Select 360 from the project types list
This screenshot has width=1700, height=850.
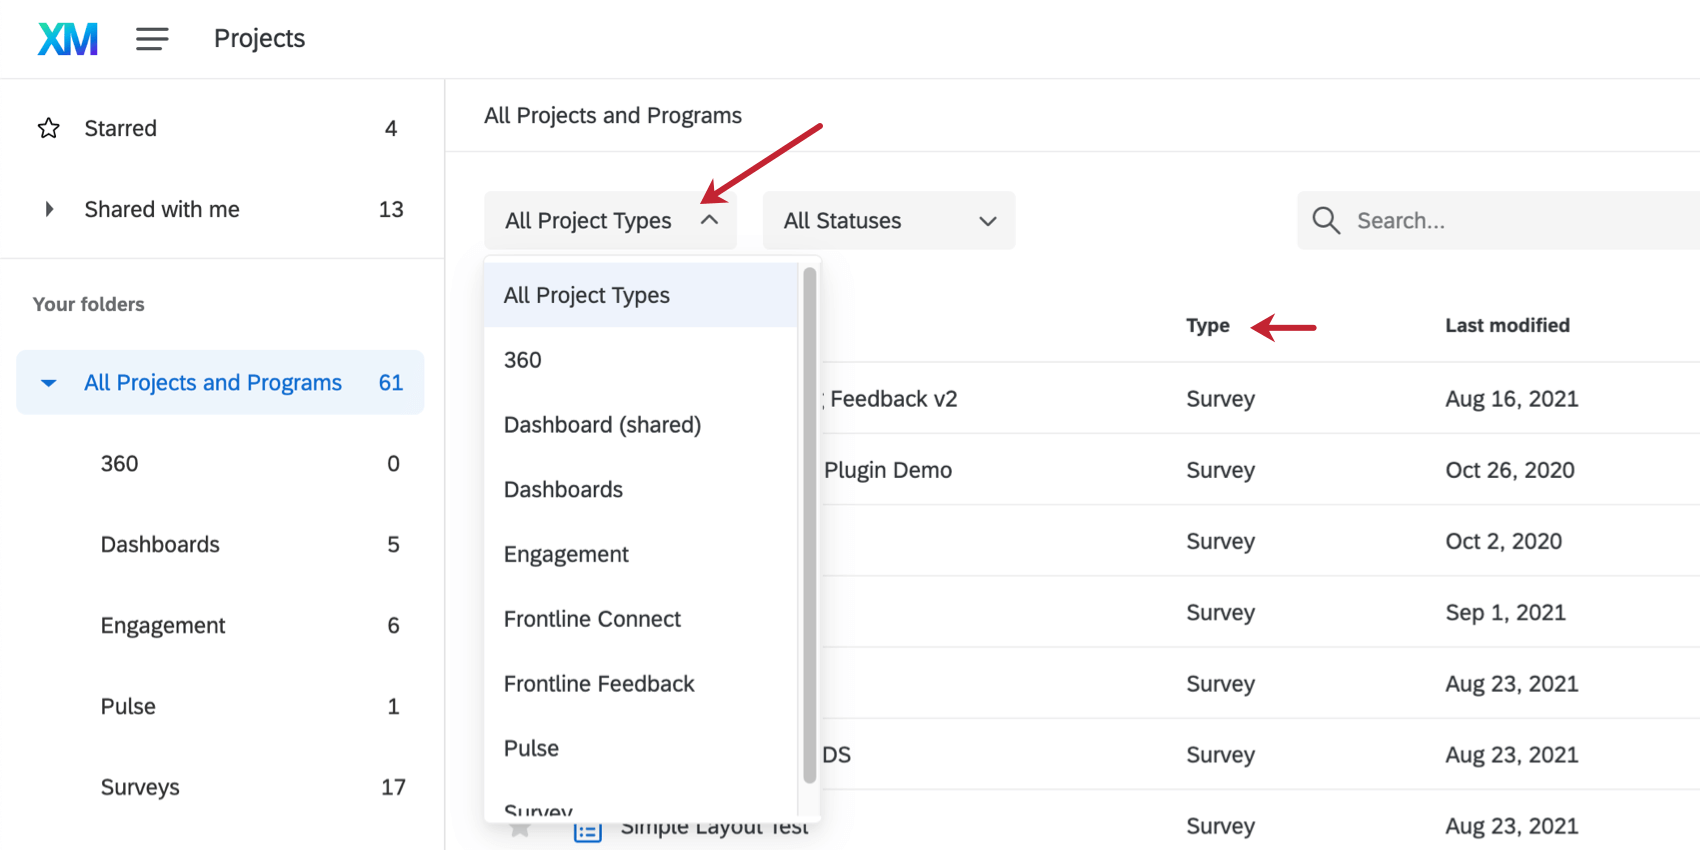523,360
